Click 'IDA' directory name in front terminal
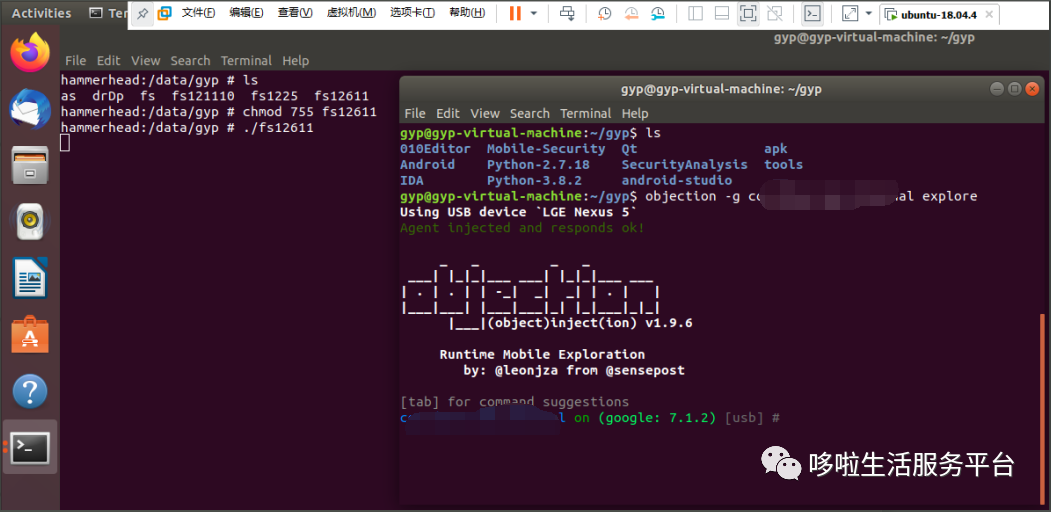1051x512 pixels. (x=412, y=180)
